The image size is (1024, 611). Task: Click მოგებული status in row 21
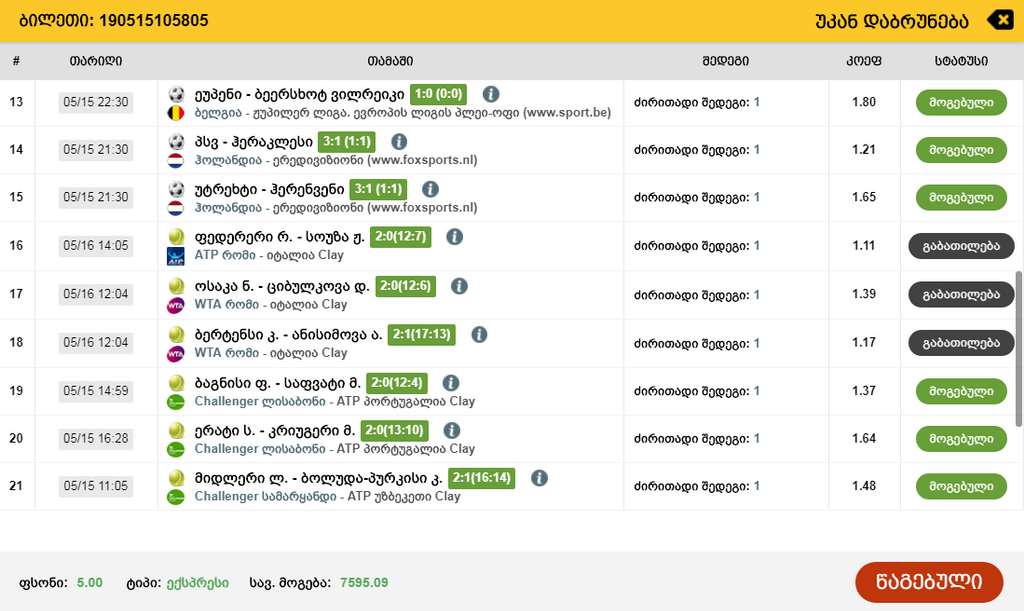point(961,486)
